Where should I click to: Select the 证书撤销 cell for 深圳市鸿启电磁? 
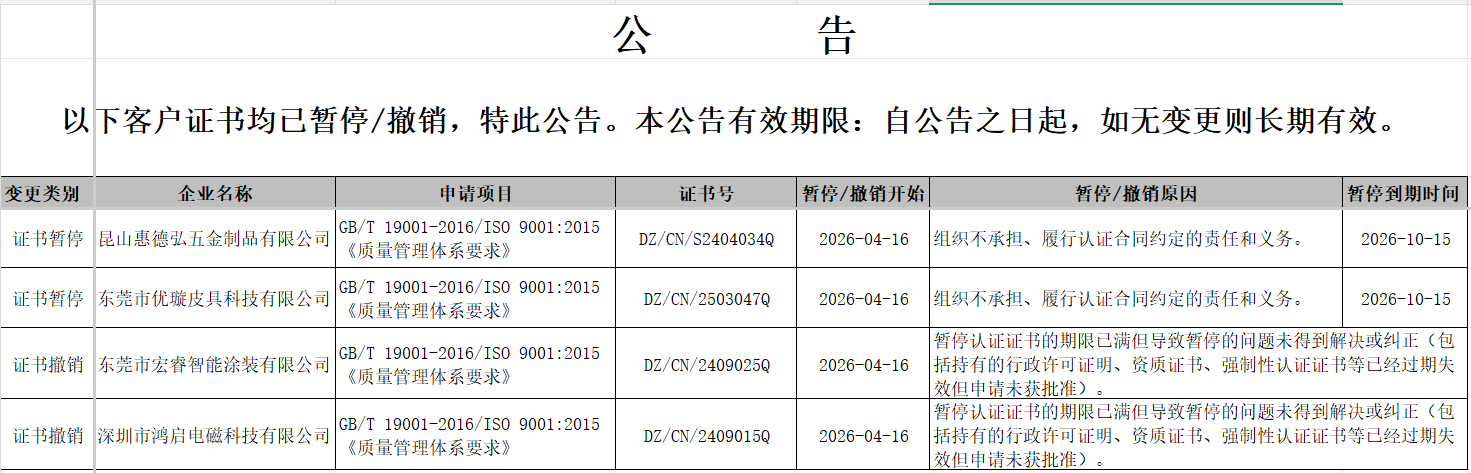[x=47, y=436]
